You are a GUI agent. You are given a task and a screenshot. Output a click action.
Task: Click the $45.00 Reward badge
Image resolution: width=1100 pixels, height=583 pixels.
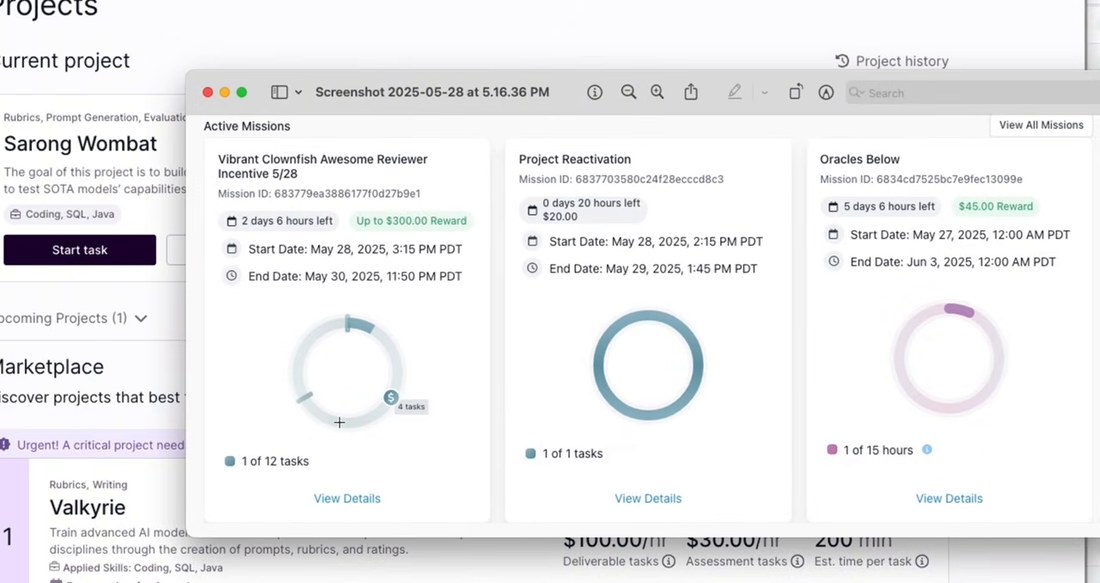tap(995, 207)
